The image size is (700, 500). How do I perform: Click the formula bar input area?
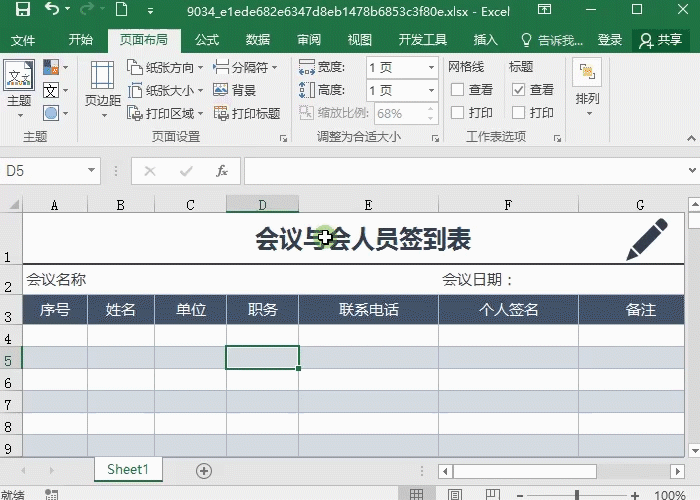[464, 171]
